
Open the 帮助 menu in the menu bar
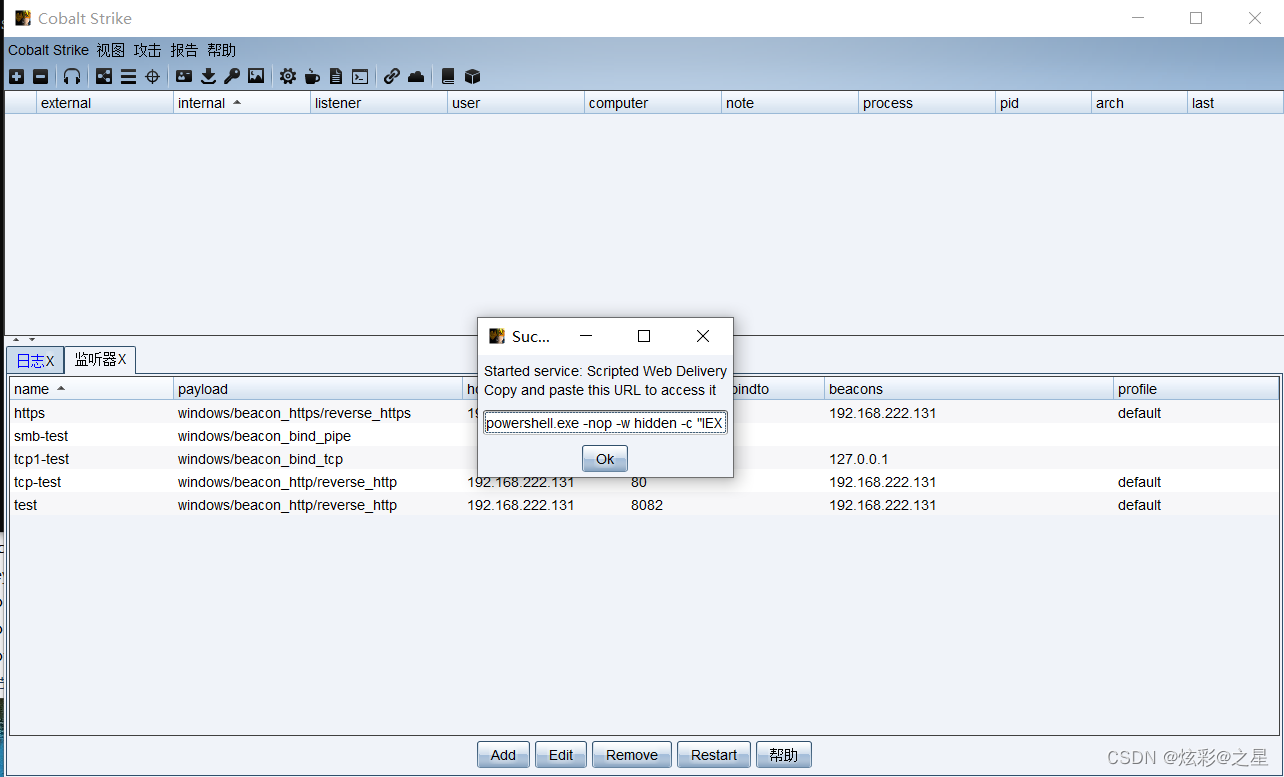(x=222, y=50)
